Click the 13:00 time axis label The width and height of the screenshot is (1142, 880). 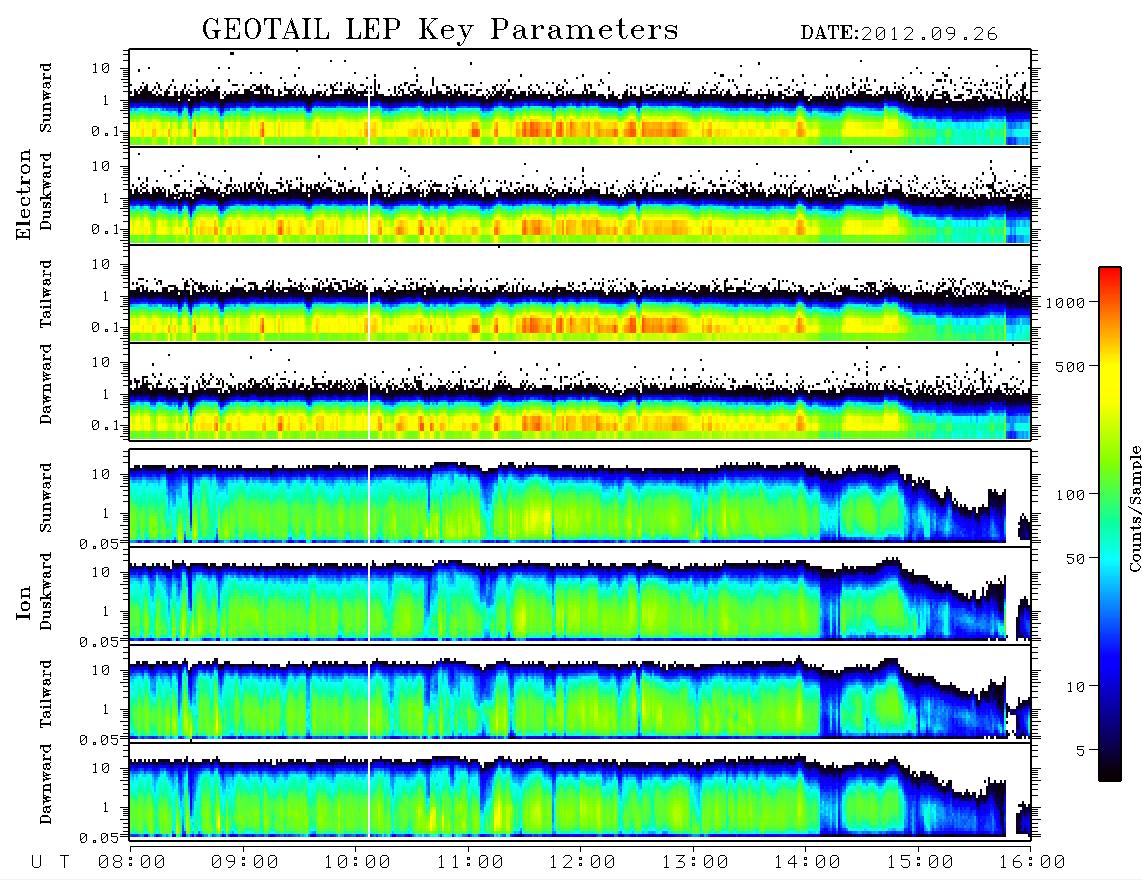pos(695,862)
